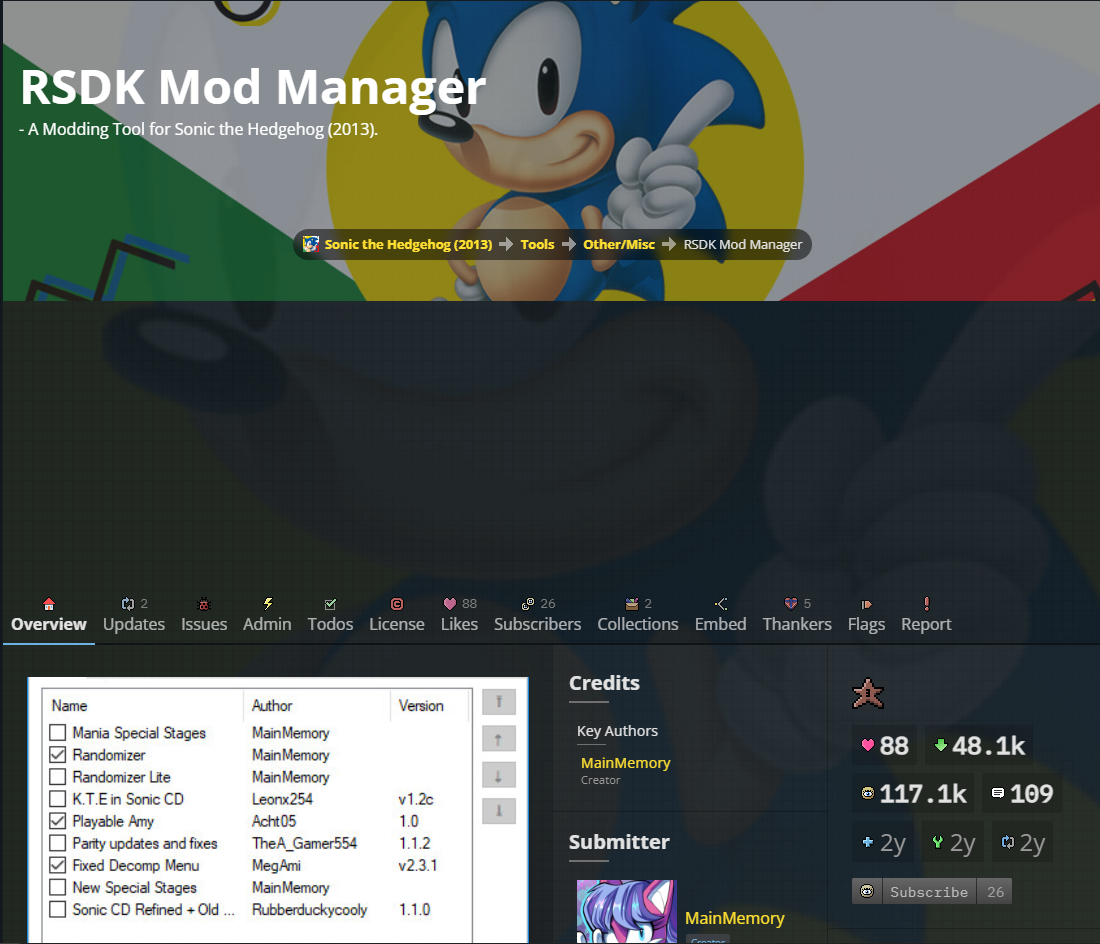Screen dimensions: 1100x944
Task: Click the submitter's avatar image
Action: (626, 911)
